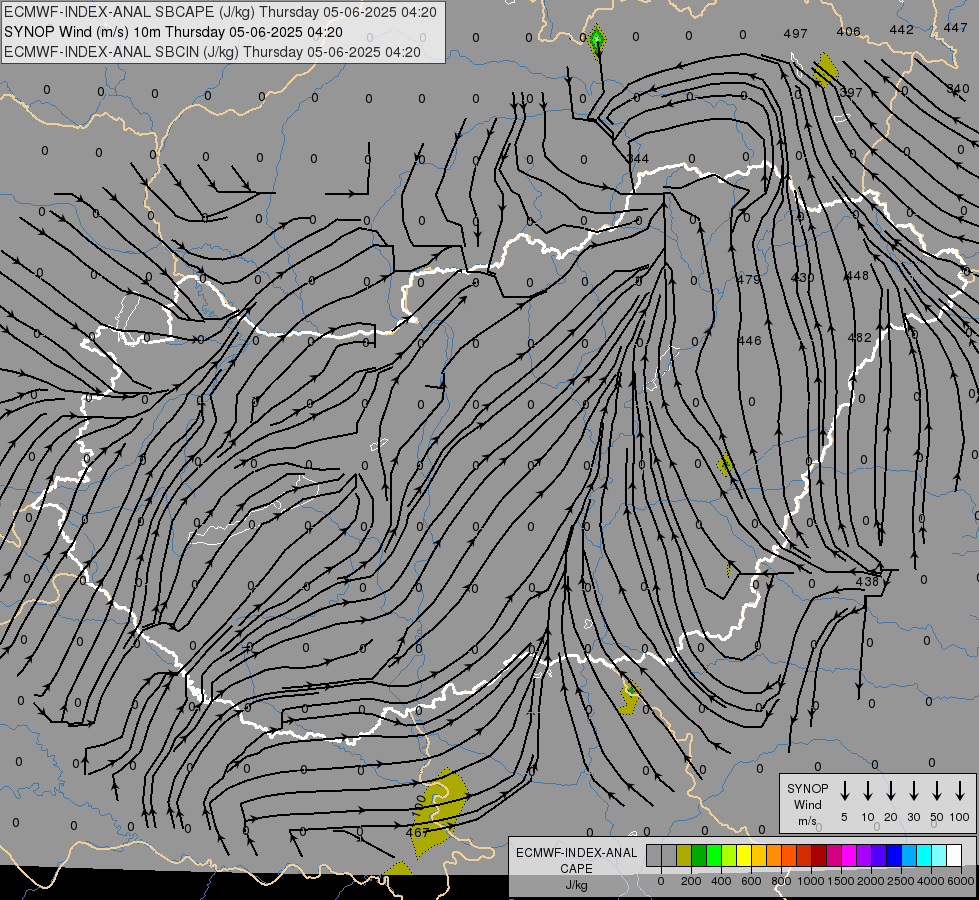This screenshot has height=900, width=979.
Task: Select the 20 m/s wind arrow symbol
Action: click(891, 791)
